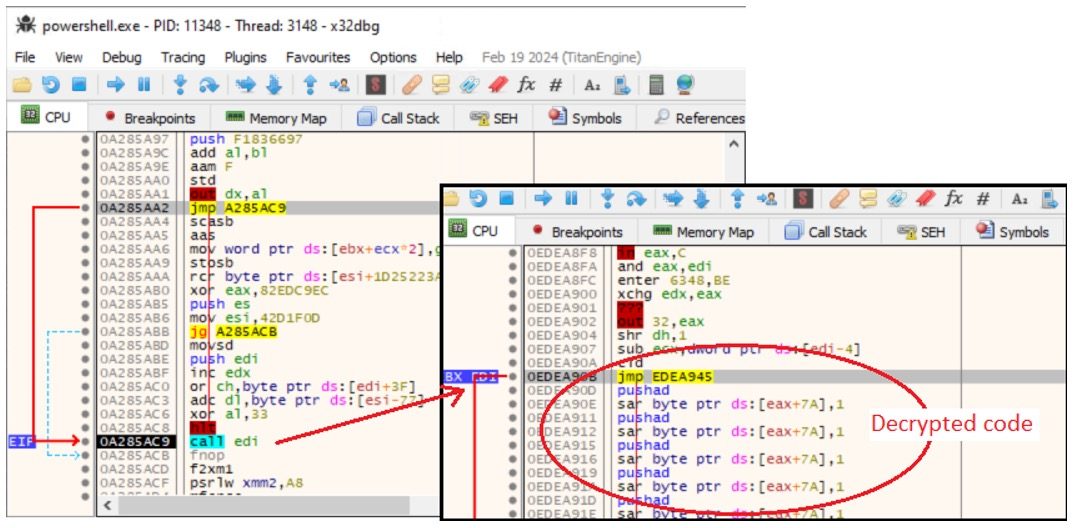The width and height of the screenshot is (1073, 528).
Task: Click the horizontal scrollbar left arrow
Action: 108,507
